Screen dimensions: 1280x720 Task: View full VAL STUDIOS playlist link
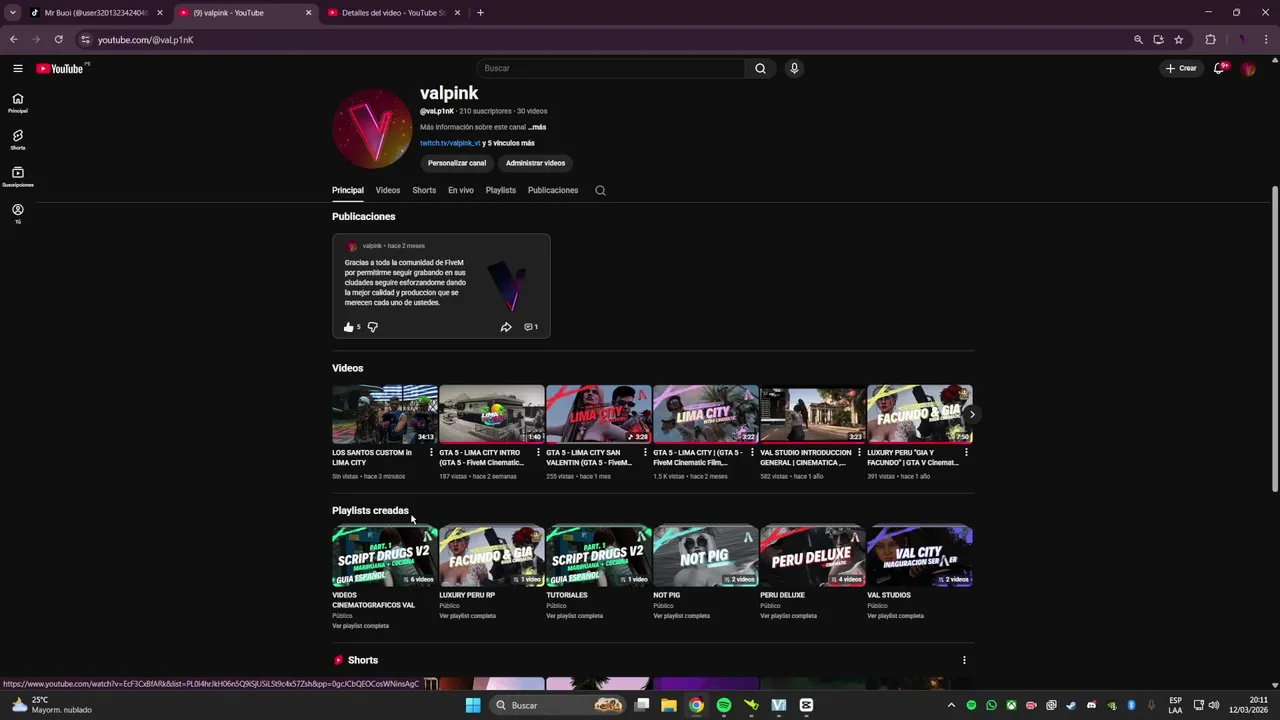pyautogui.click(x=895, y=616)
